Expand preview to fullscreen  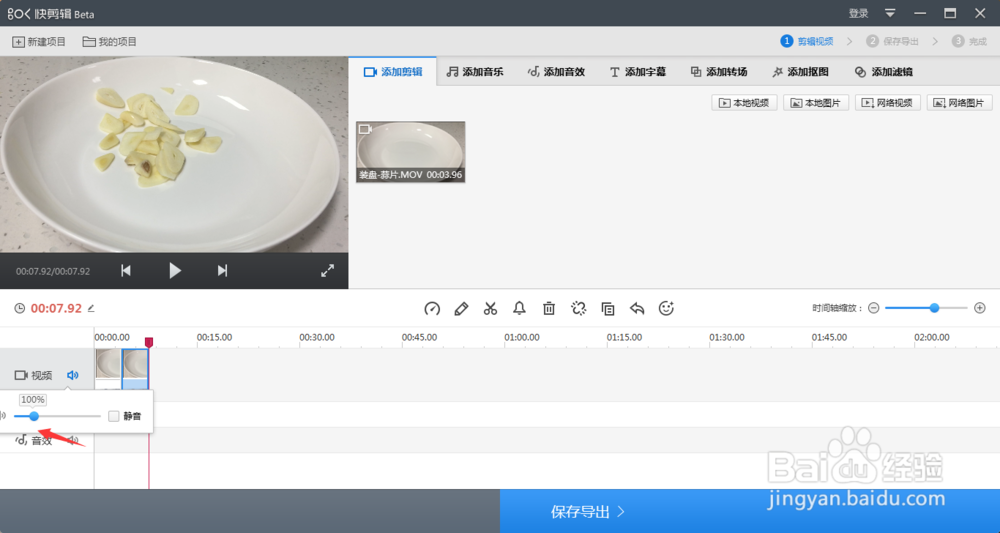327,270
